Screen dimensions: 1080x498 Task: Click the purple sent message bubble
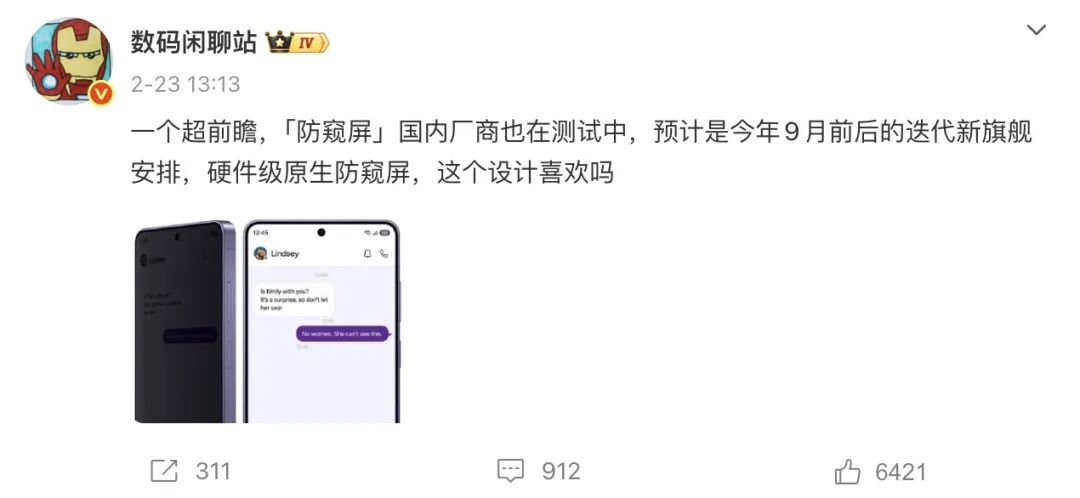[342, 333]
